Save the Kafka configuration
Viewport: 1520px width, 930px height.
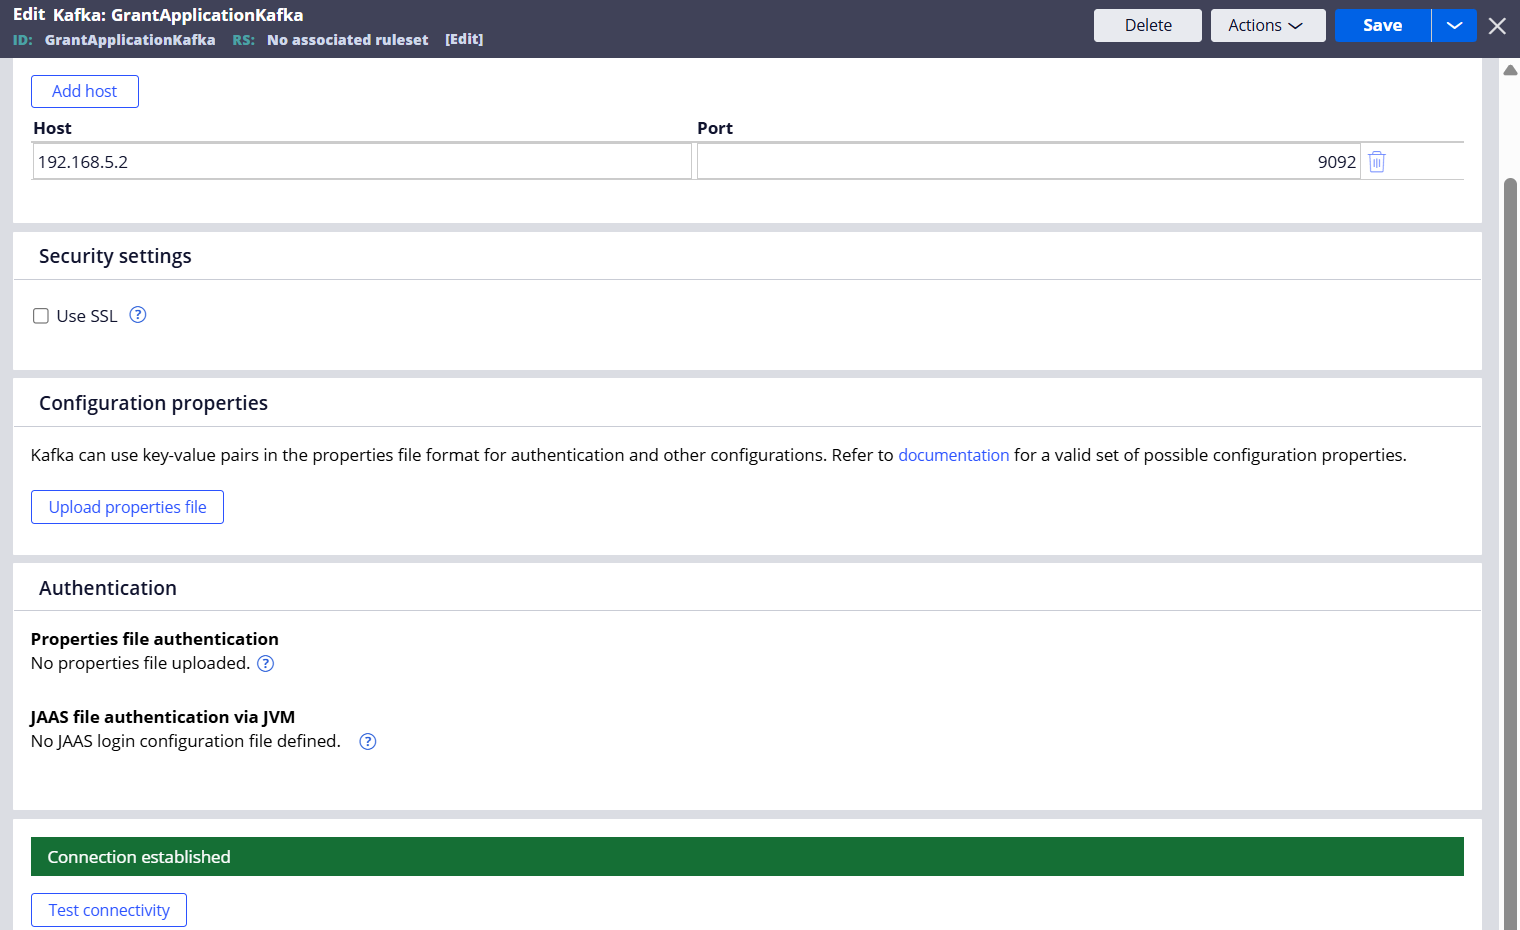point(1383,26)
